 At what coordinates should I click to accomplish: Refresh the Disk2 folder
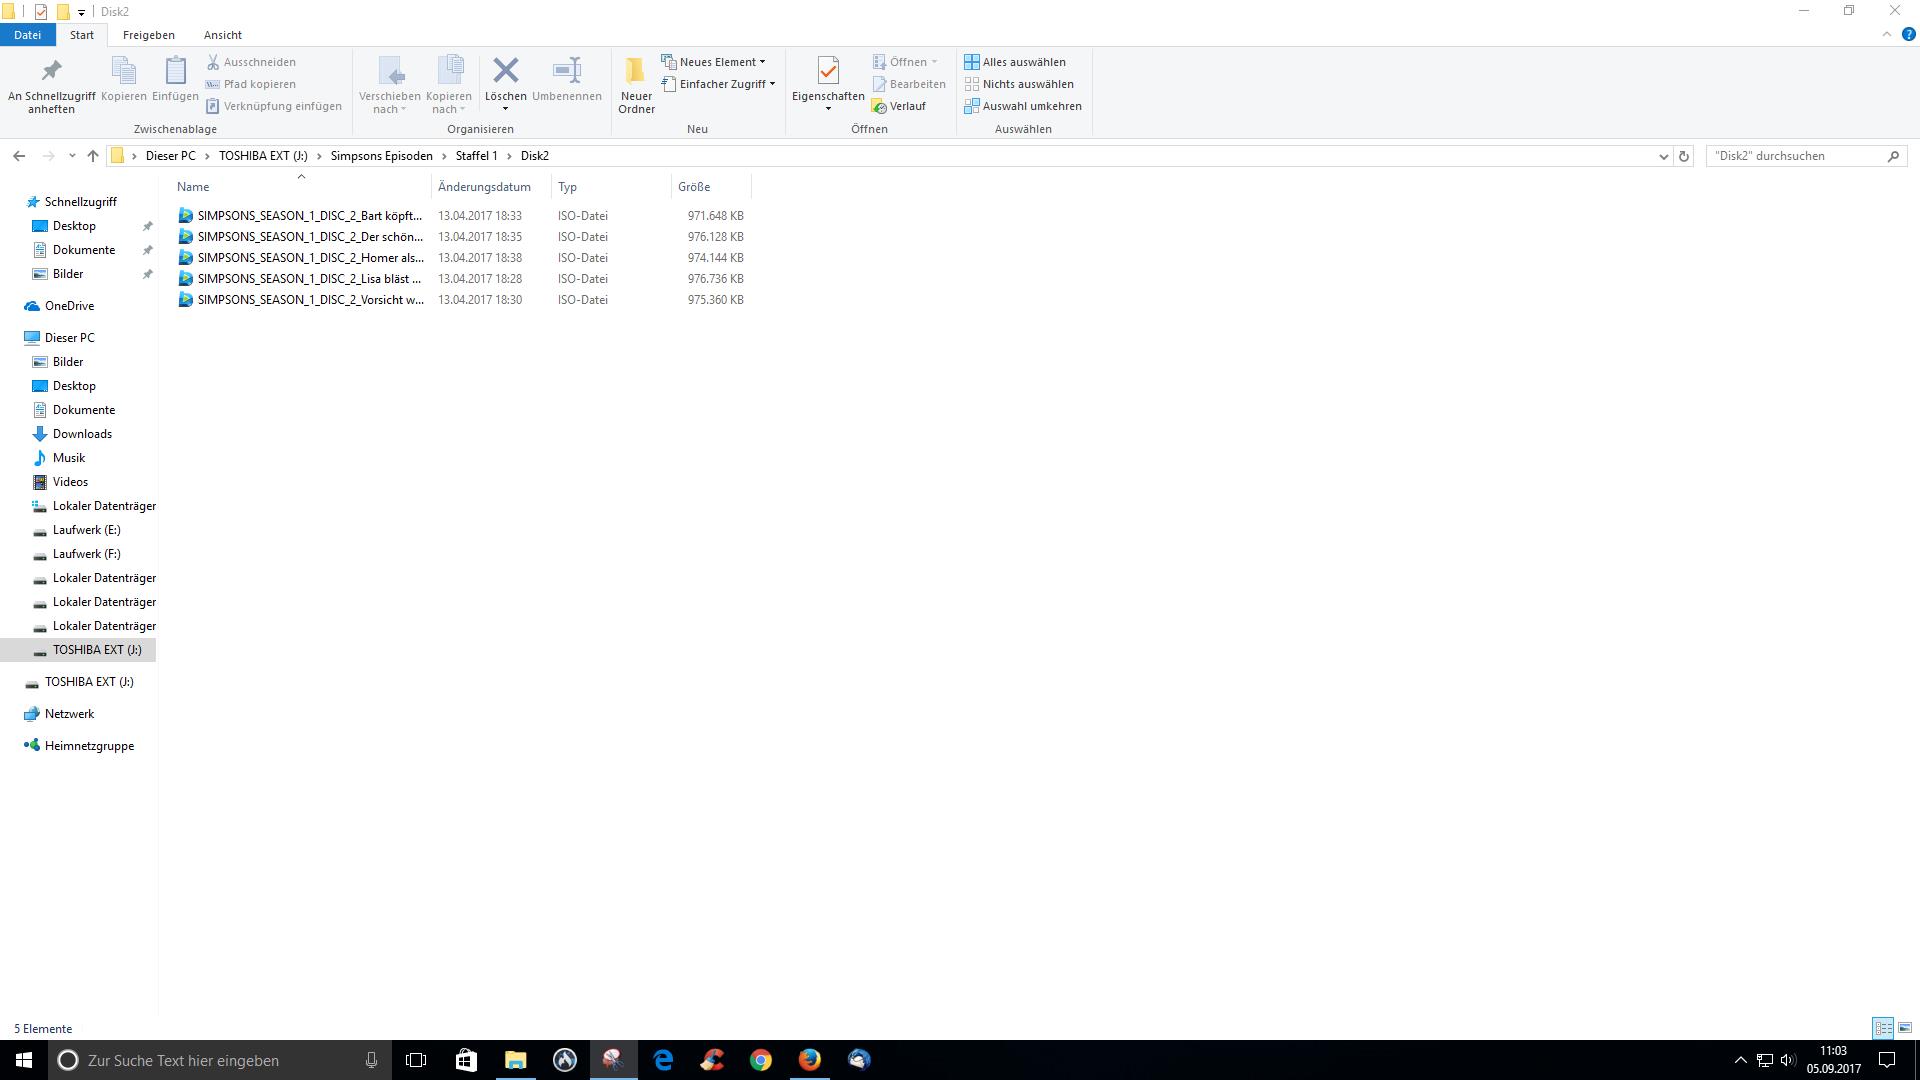(x=1684, y=156)
